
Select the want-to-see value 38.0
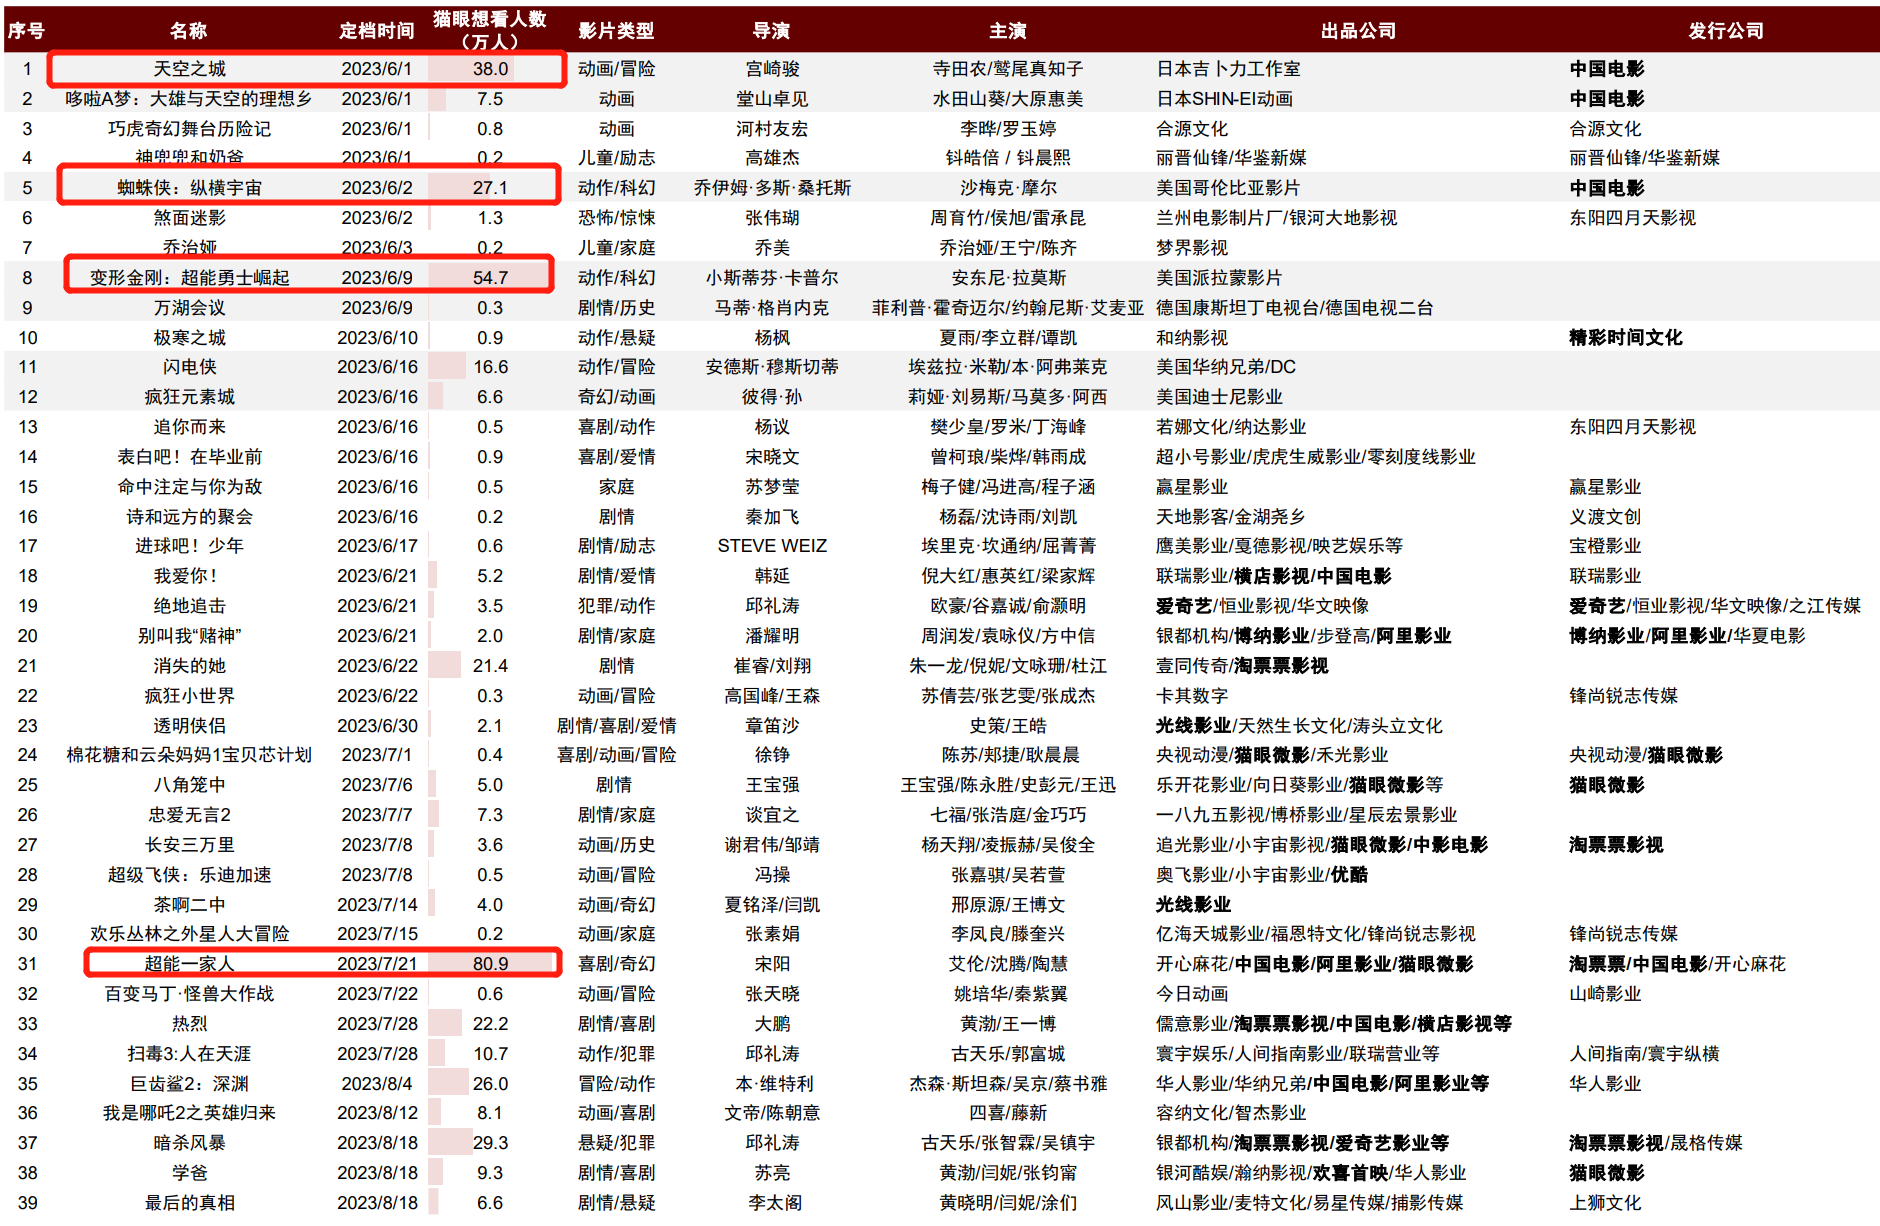(490, 69)
